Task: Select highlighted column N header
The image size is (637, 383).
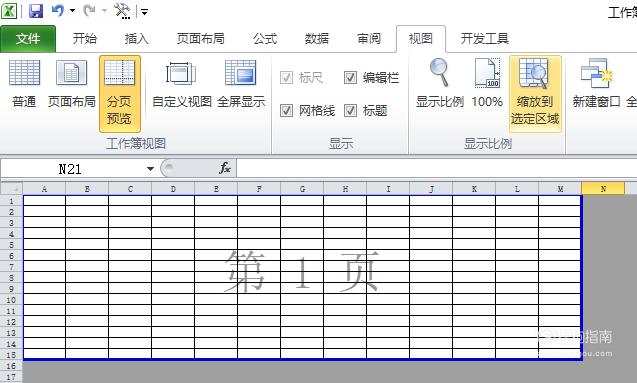Action: click(x=603, y=189)
